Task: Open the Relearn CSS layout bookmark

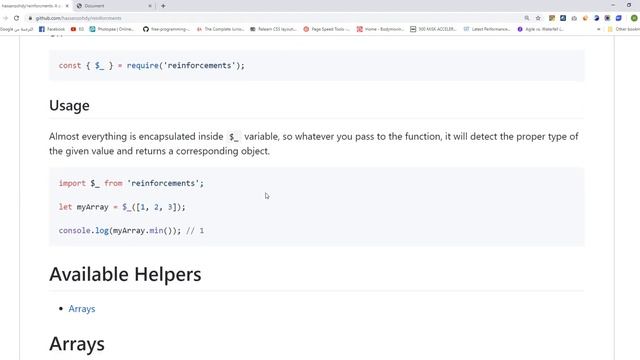Action: click(273, 29)
